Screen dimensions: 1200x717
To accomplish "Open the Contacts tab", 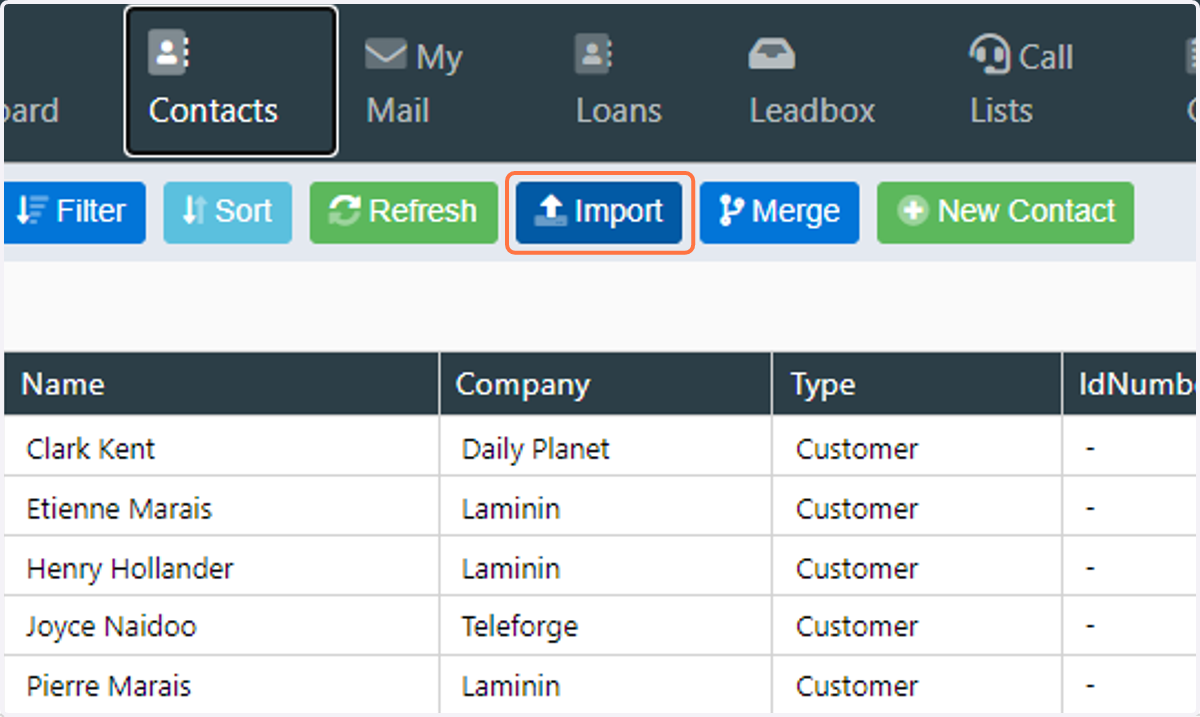I will [231, 82].
